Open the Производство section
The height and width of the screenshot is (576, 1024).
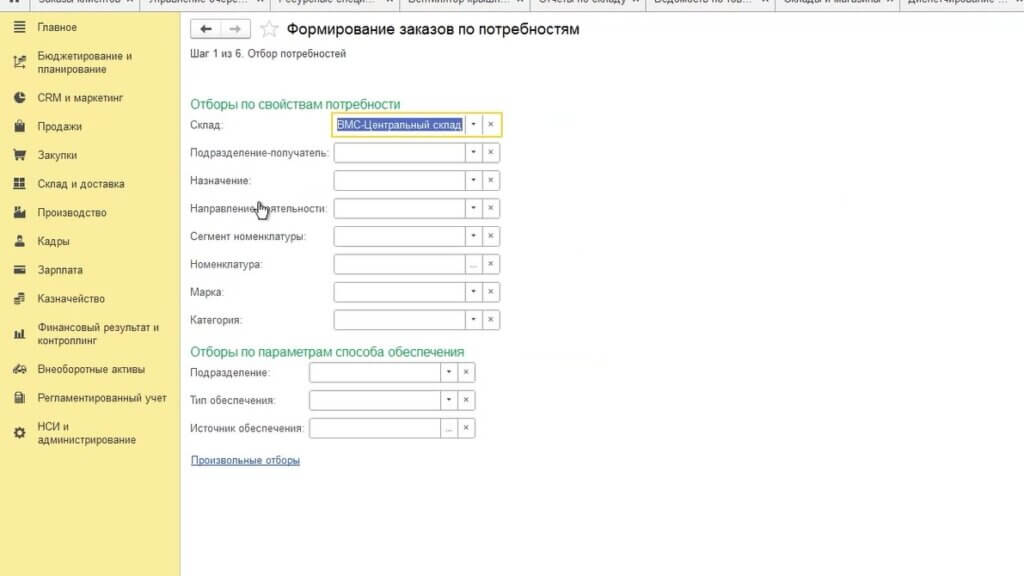pyautogui.click(x=71, y=213)
